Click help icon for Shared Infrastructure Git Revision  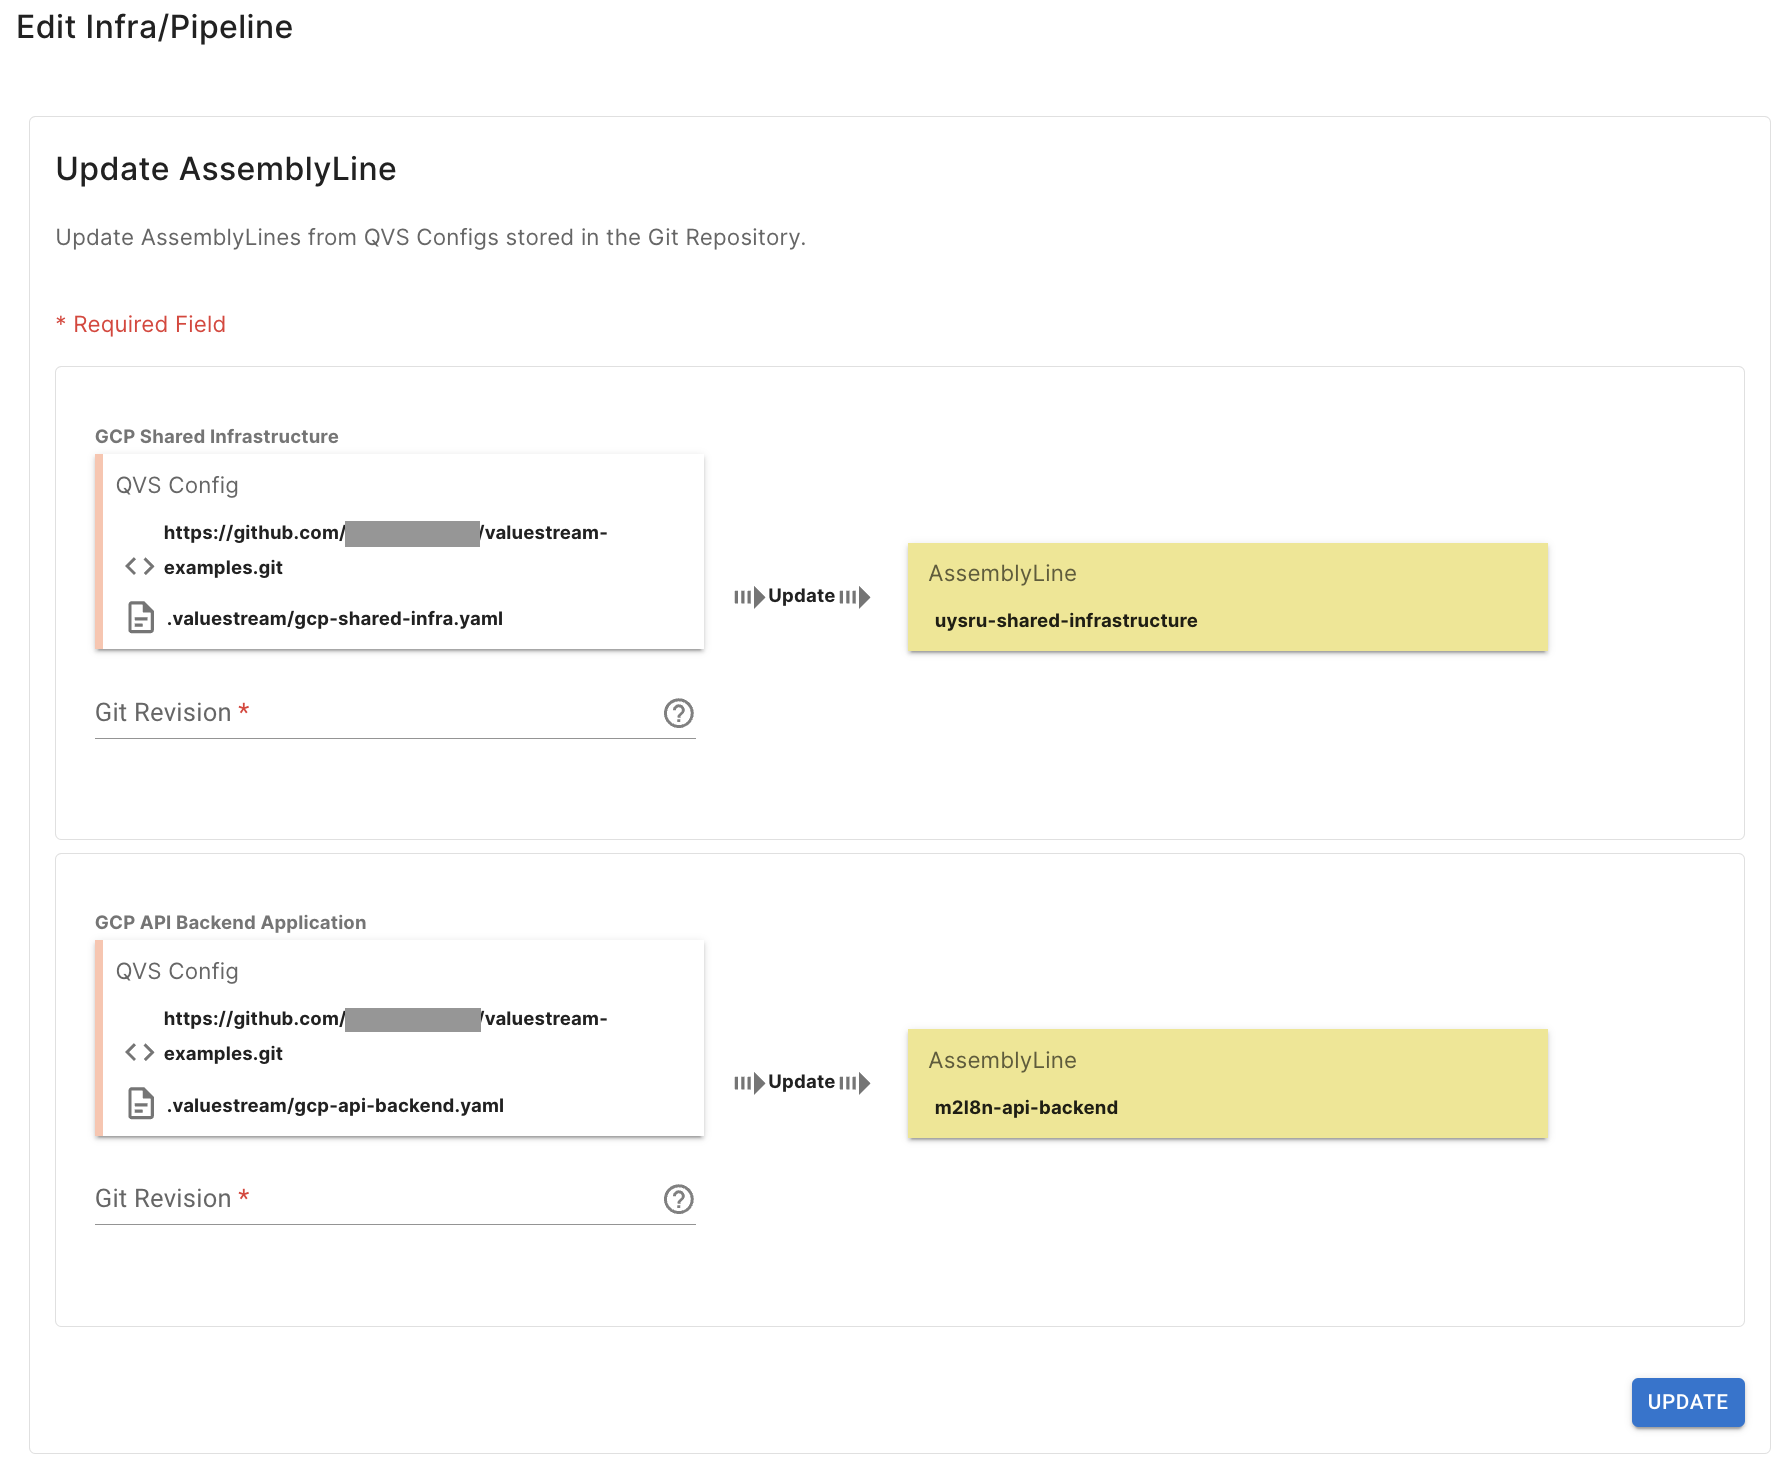point(678,713)
